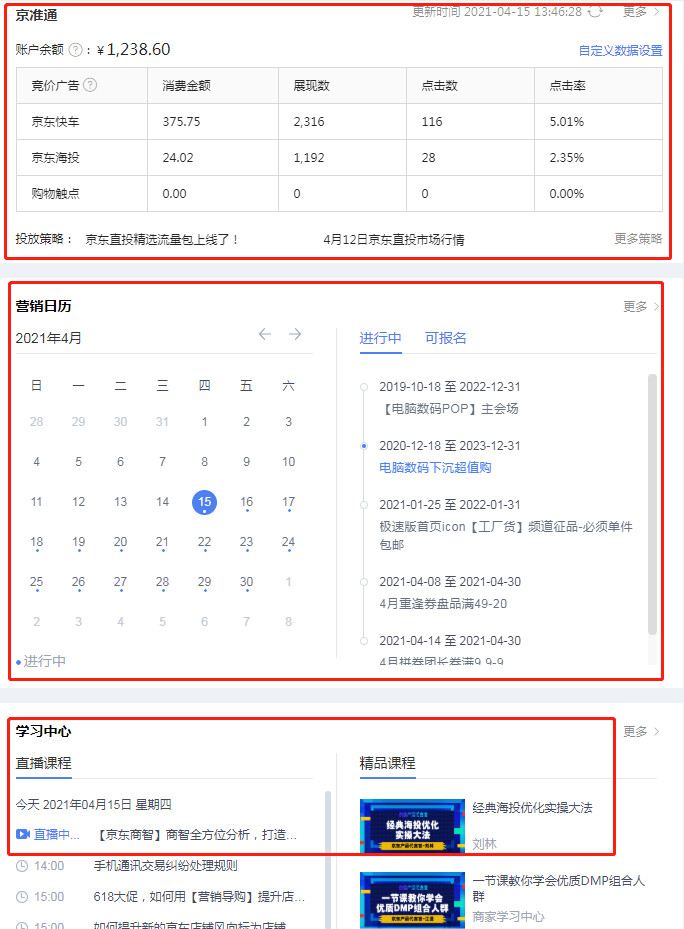Open 更多 in the 营销日历 section
684x929 pixels.
(641, 306)
